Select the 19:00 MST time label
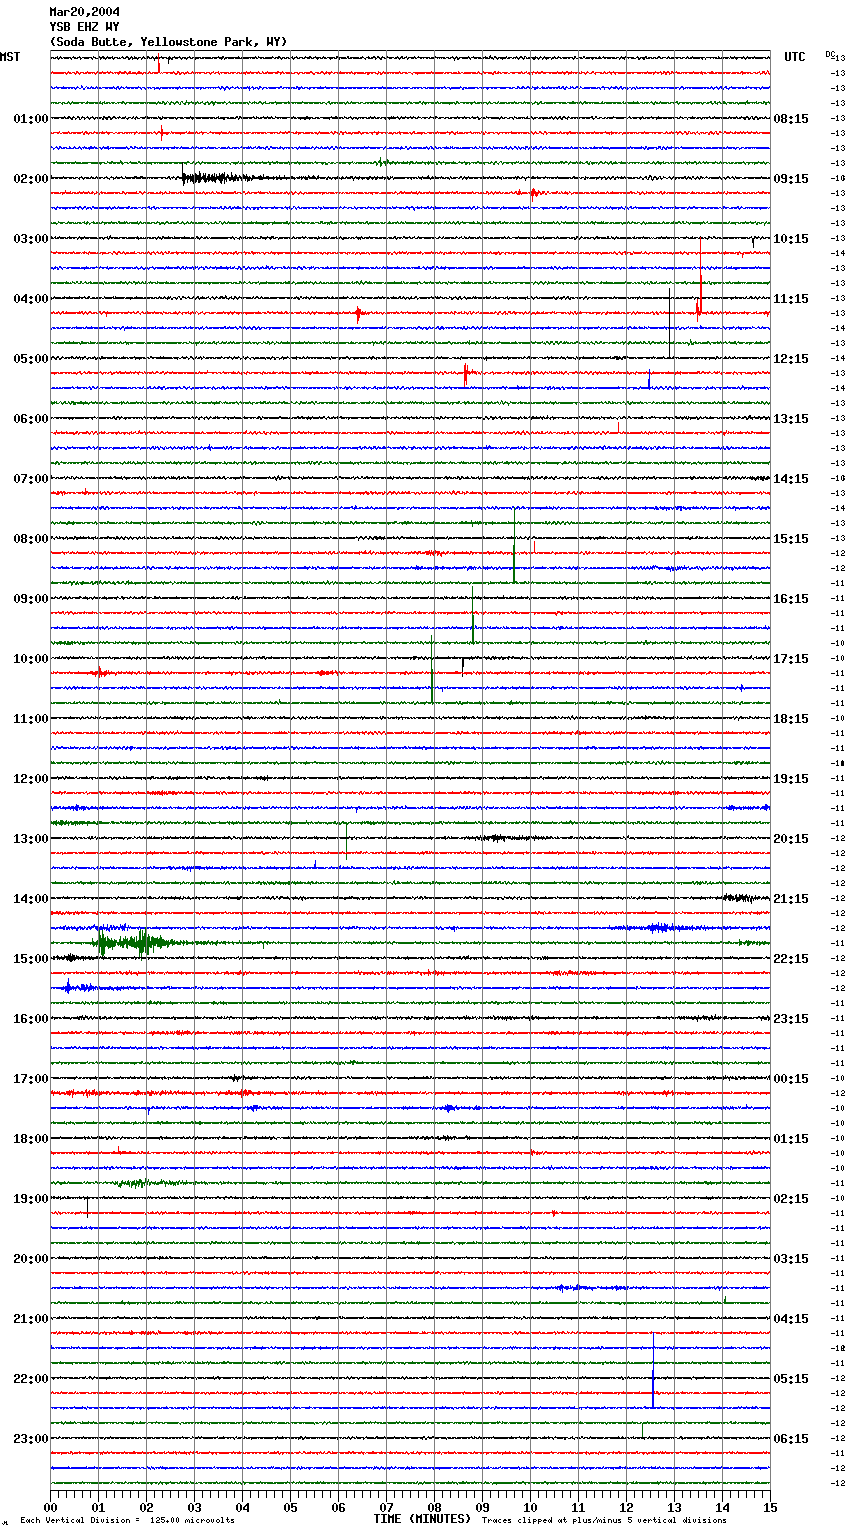 click(30, 1199)
